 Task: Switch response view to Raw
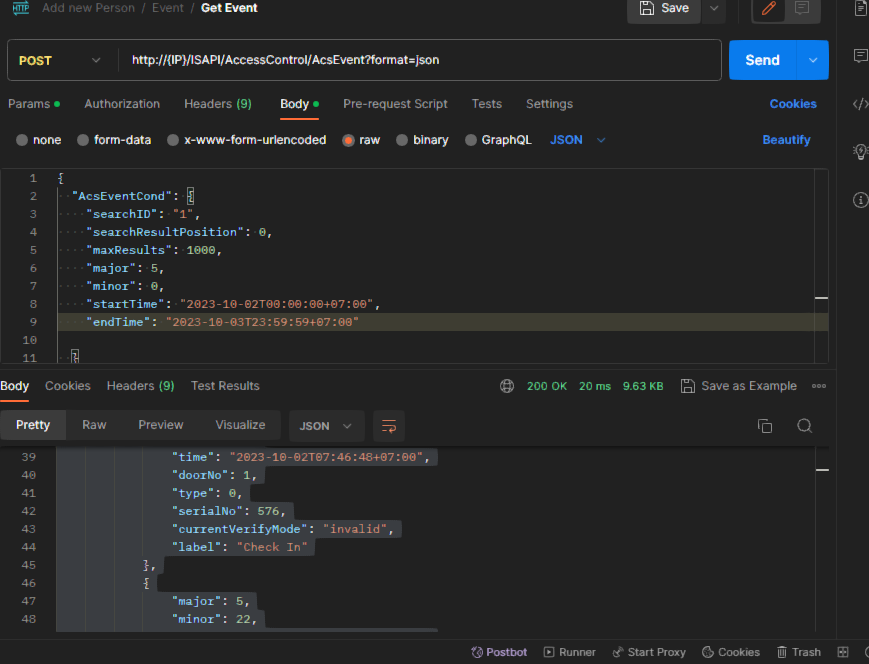coord(94,425)
